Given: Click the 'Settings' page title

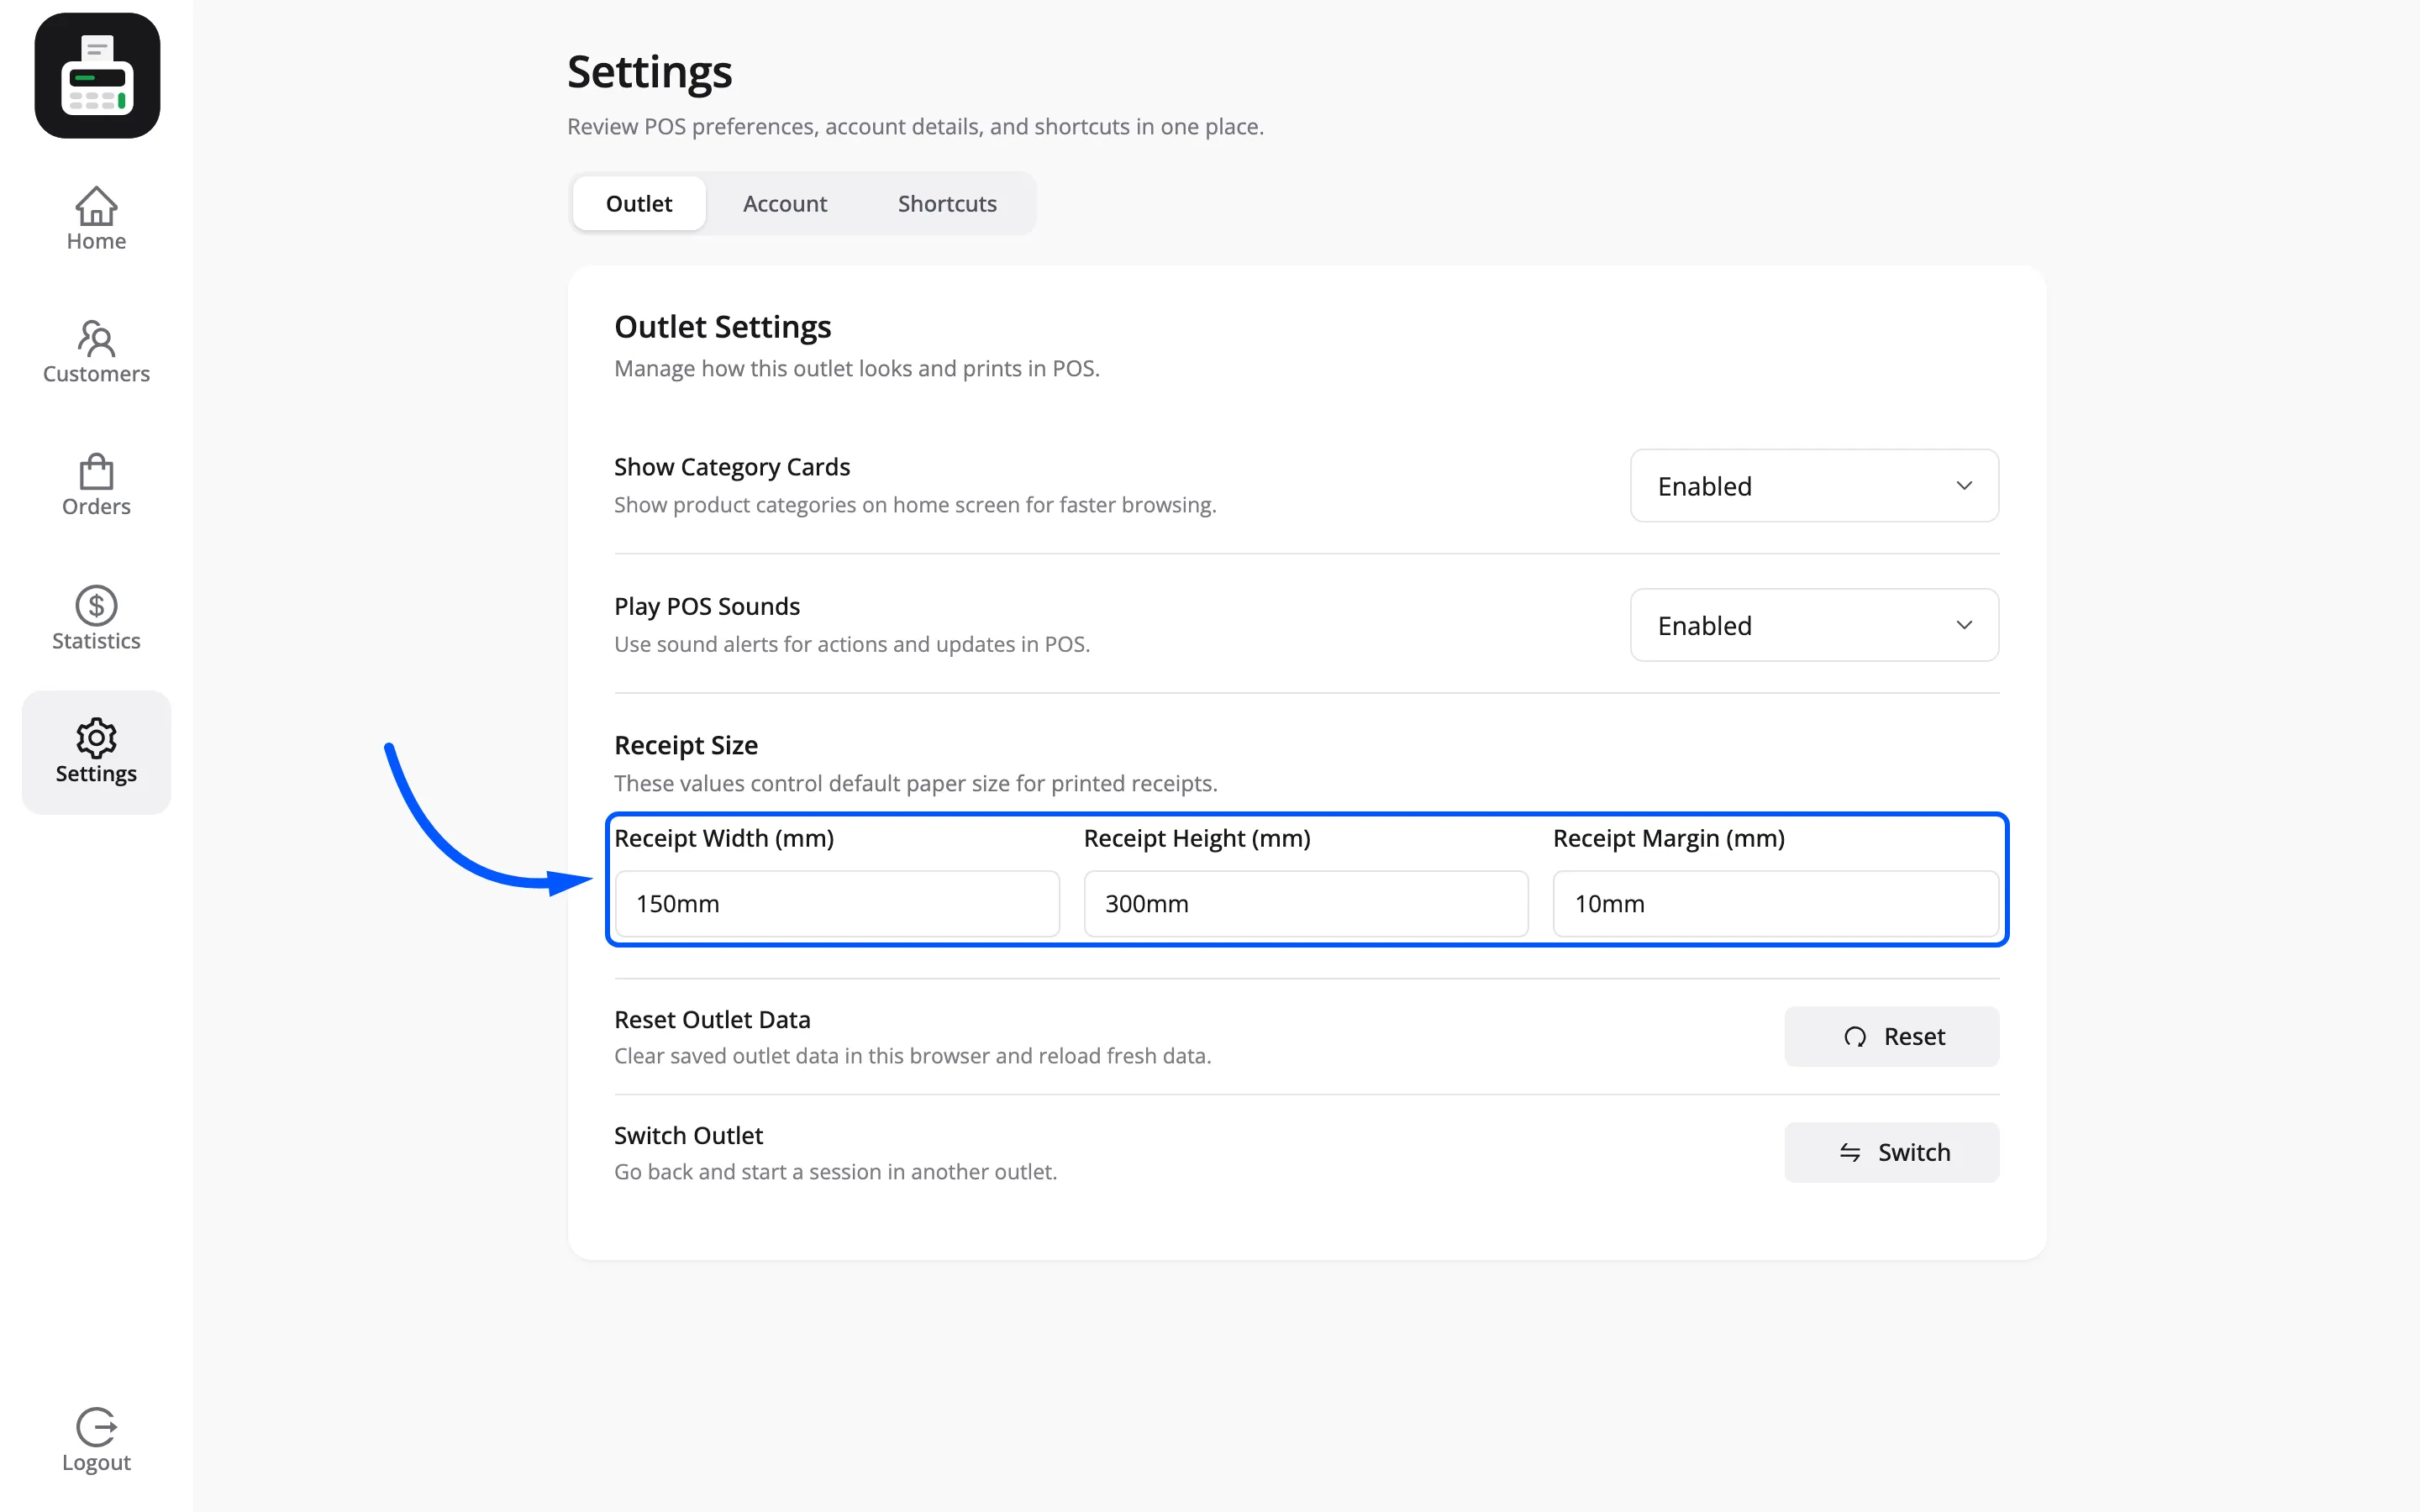Looking at the screenshot, I should (x=650, y=72).
